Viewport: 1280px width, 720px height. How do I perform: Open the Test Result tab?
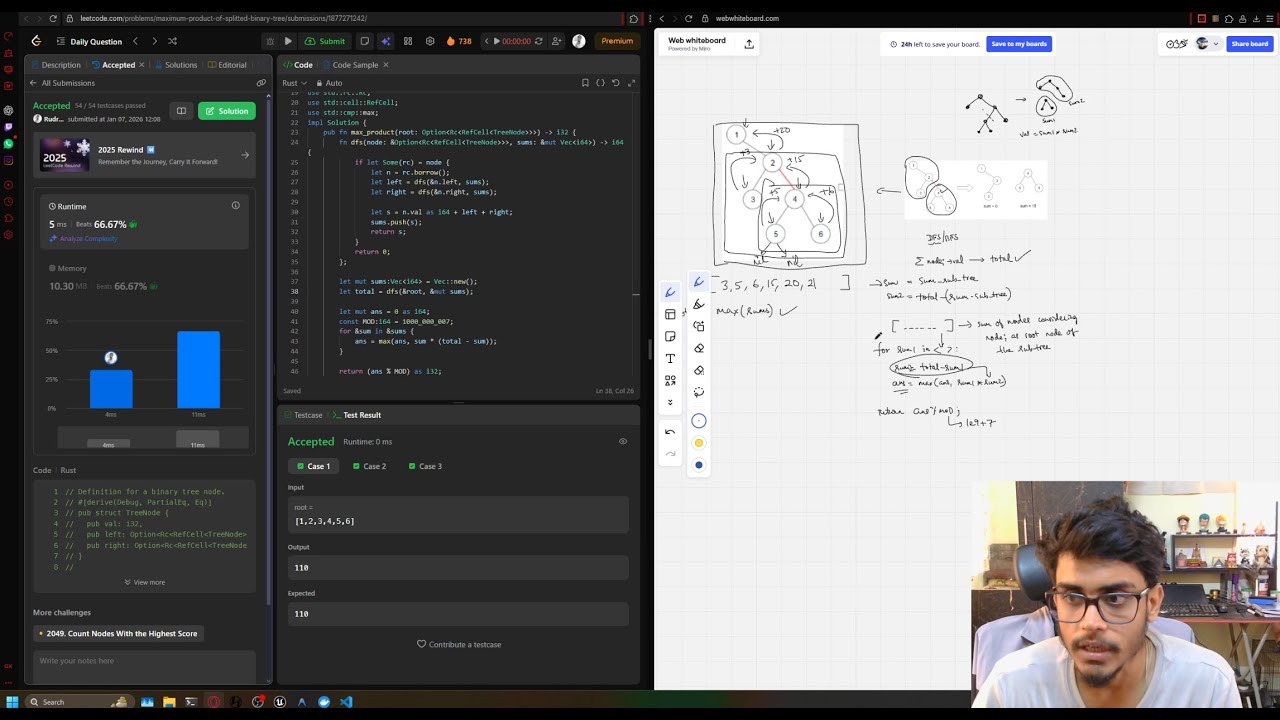[x=356, y=415]
